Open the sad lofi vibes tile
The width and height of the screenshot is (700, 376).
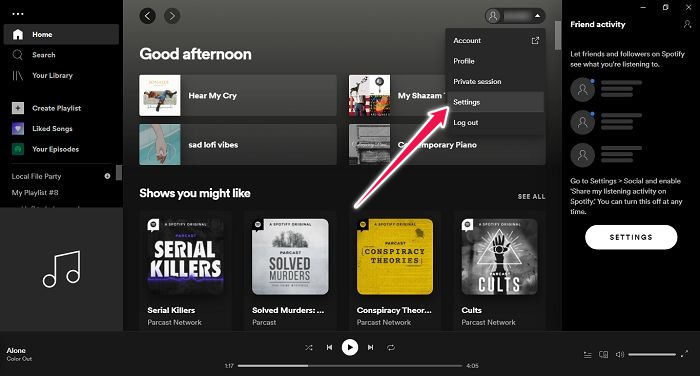[238, 145]
